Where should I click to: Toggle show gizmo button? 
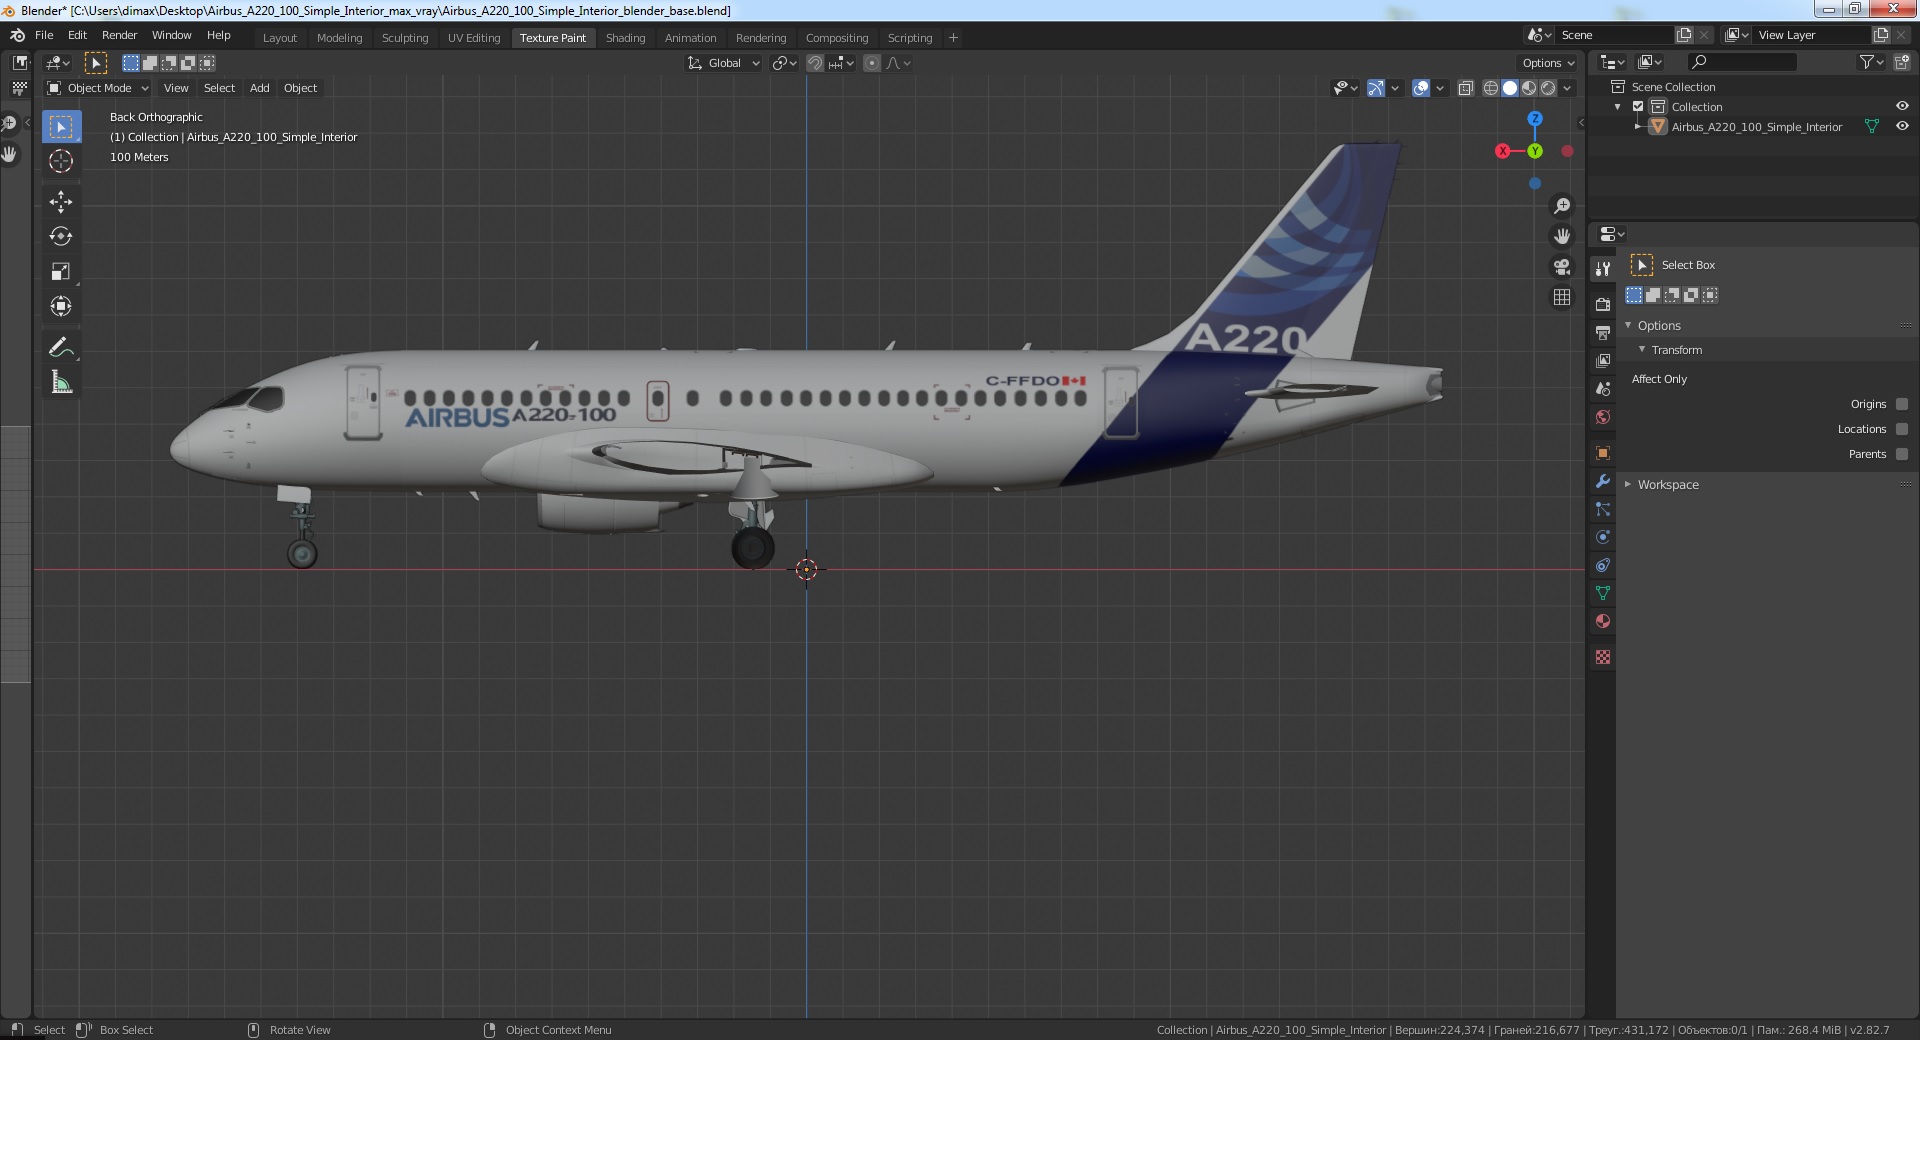coord(1376,88)
